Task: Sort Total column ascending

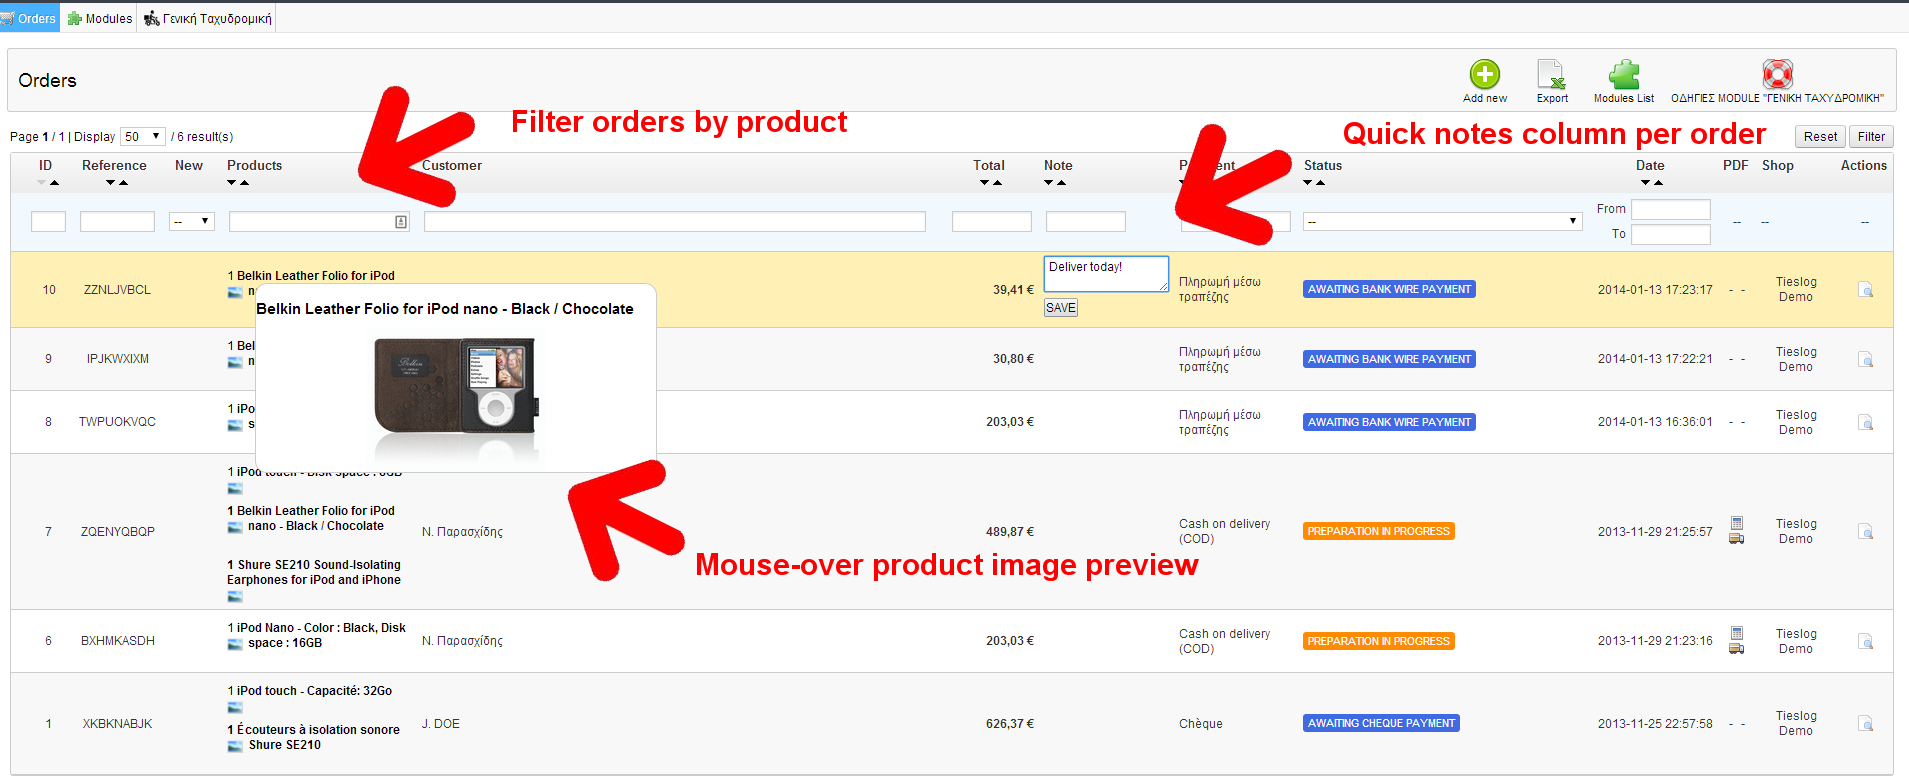Action: click(997, 183)
